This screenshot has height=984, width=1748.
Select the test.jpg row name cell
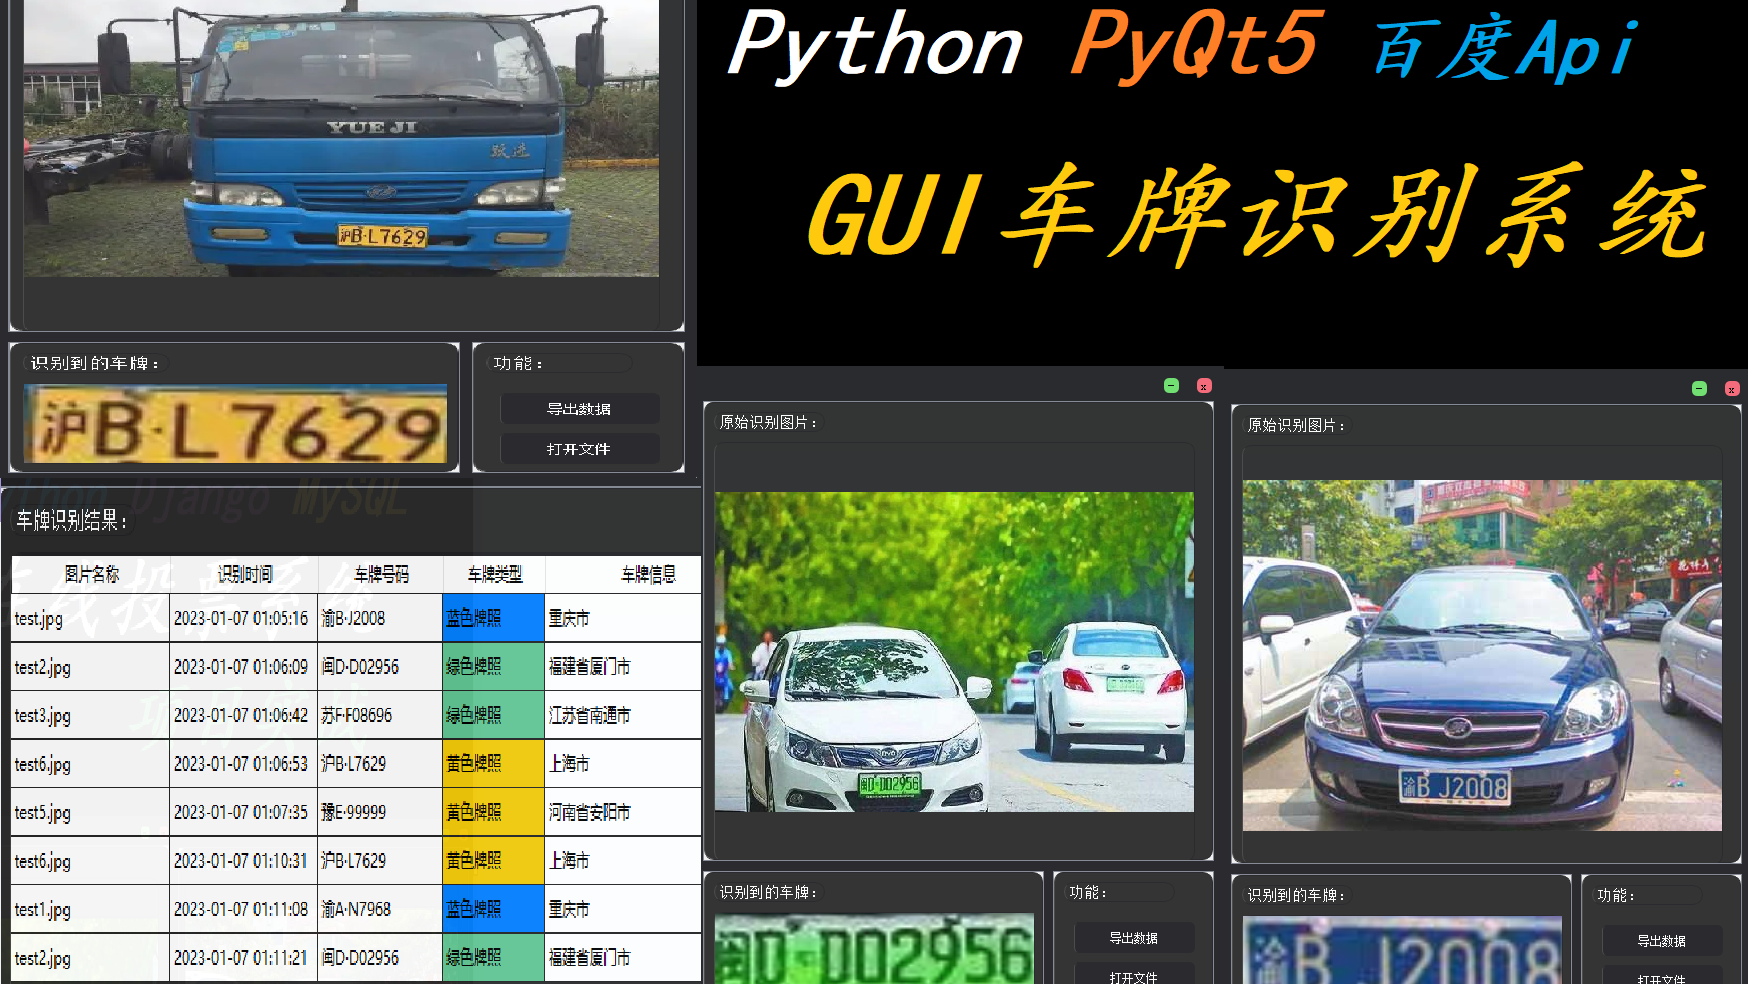pyautogui.click(x=90, y=618)
